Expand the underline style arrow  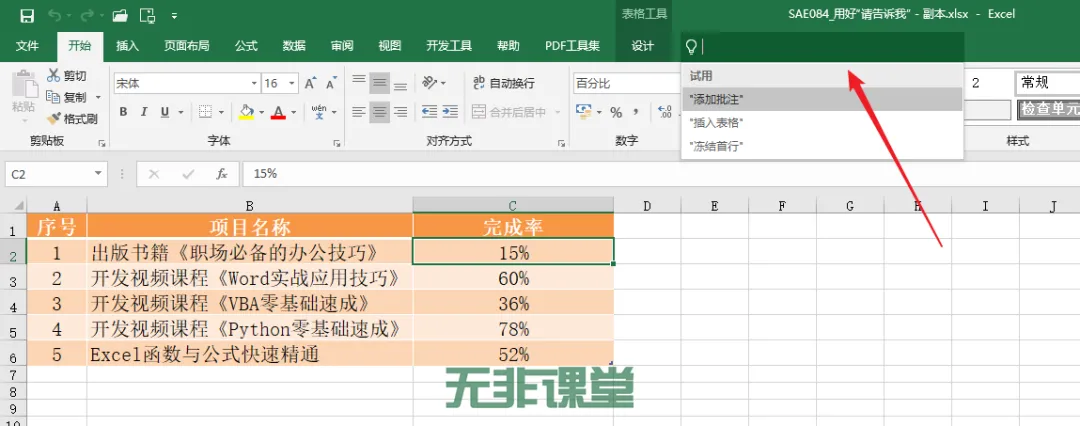(x=180, y=112)
